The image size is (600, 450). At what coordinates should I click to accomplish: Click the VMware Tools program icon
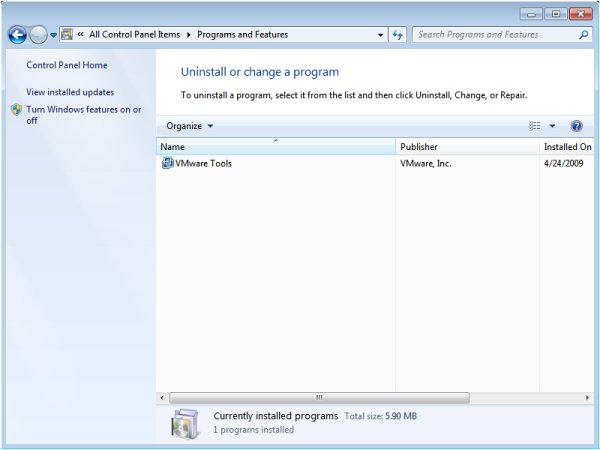[x=167, y=163]
